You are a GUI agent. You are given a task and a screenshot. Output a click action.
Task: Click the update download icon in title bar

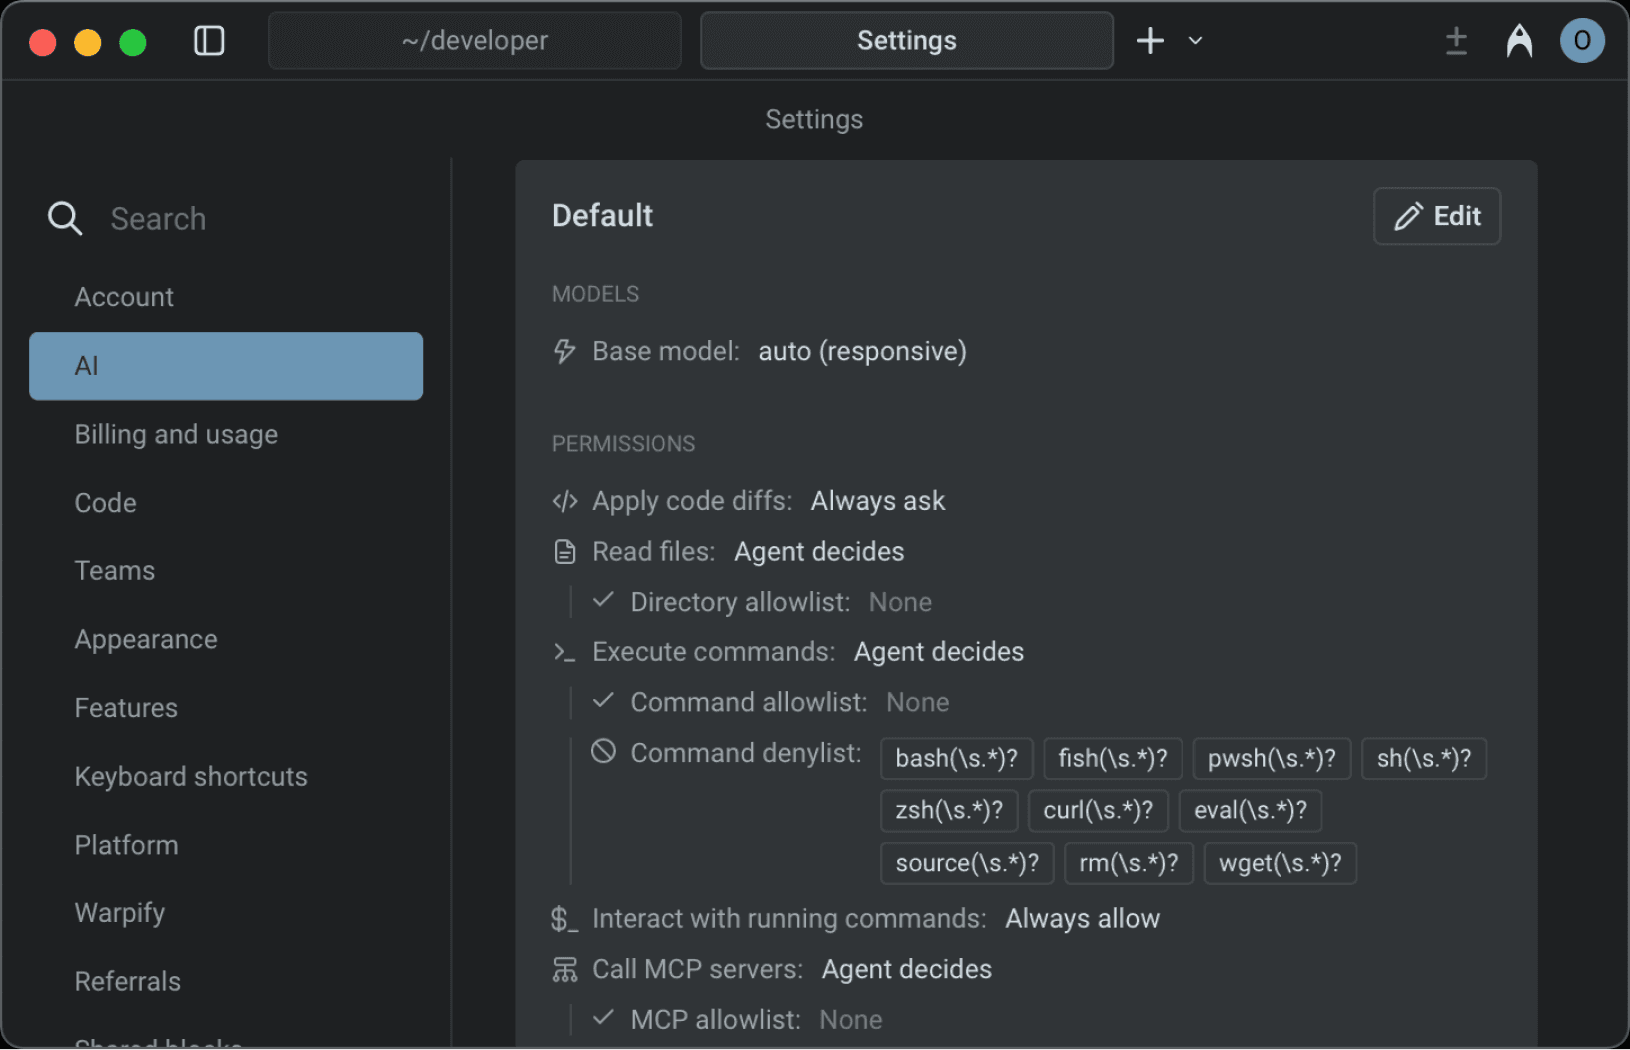[x=1456, y=41]
